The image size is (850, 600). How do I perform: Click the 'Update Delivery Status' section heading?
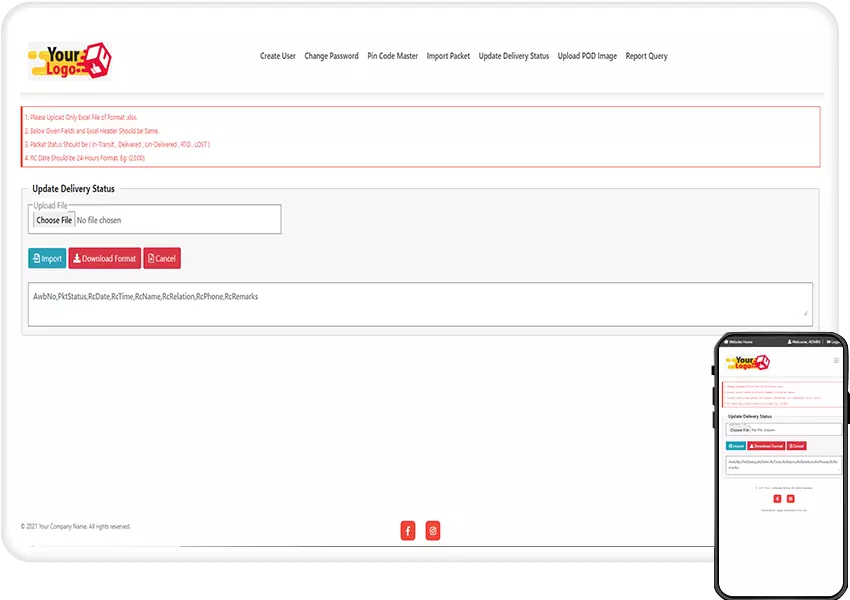73,189
